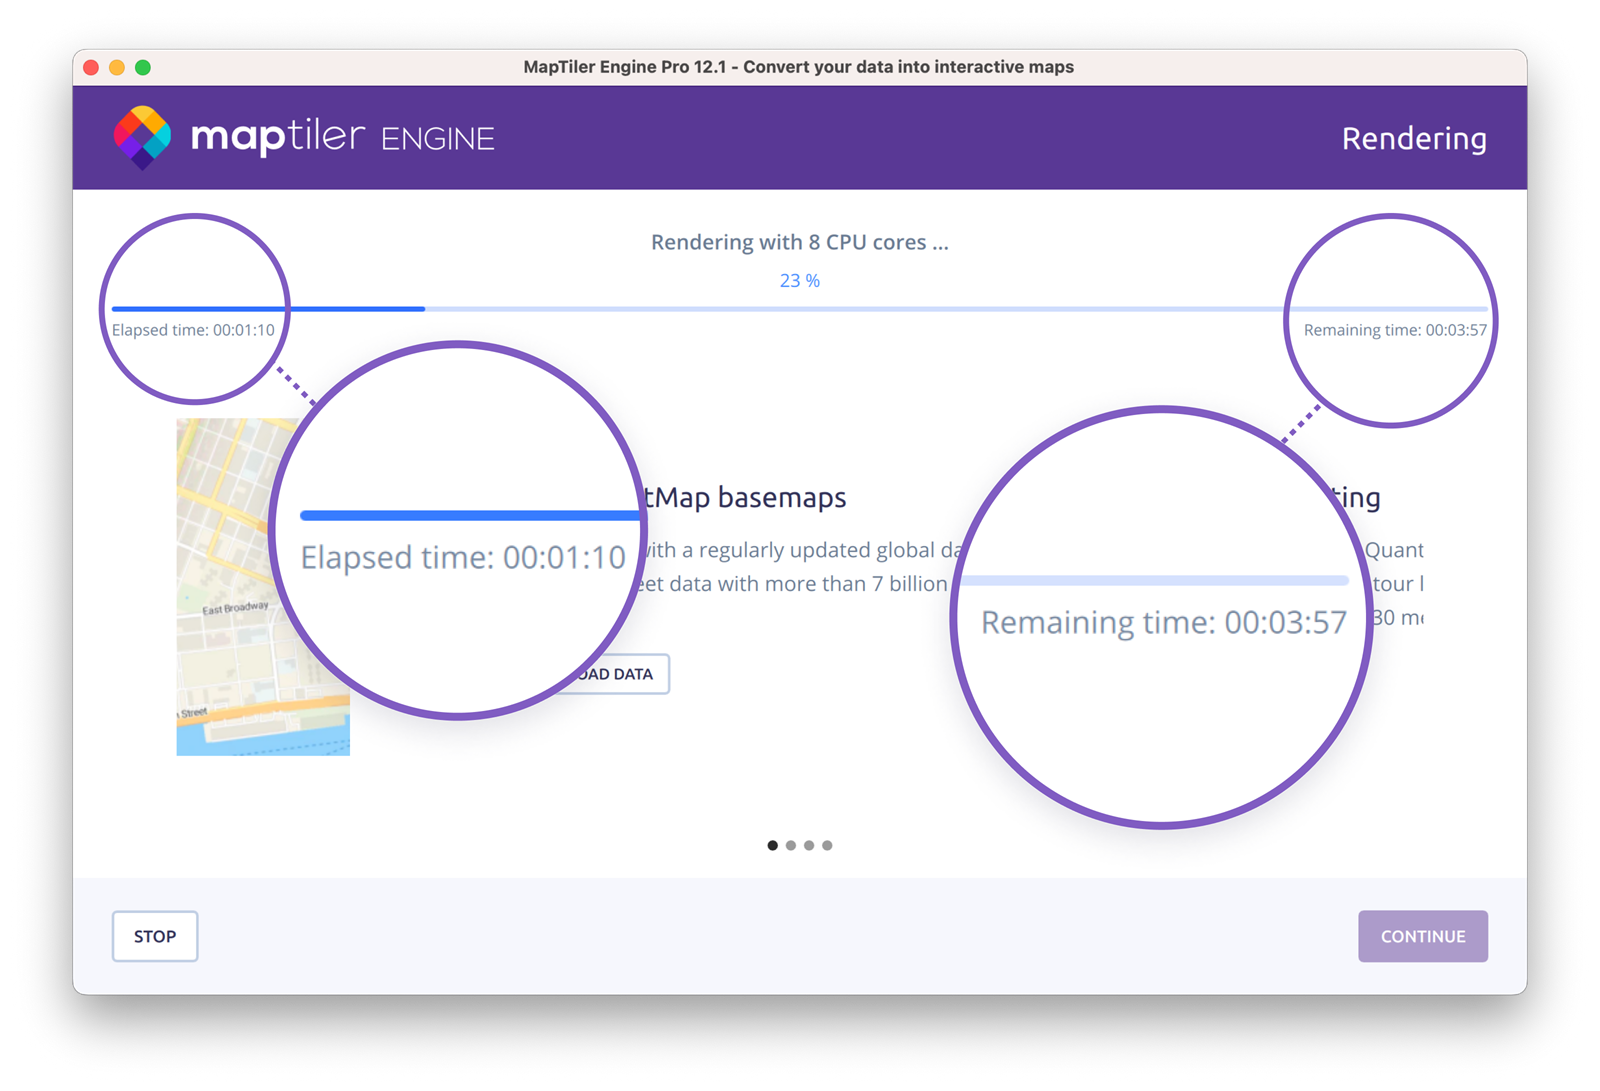Viewport: 1600px width, 1091px height.
Task: Minimize the window using the yellow button
Action: (117, 67)
